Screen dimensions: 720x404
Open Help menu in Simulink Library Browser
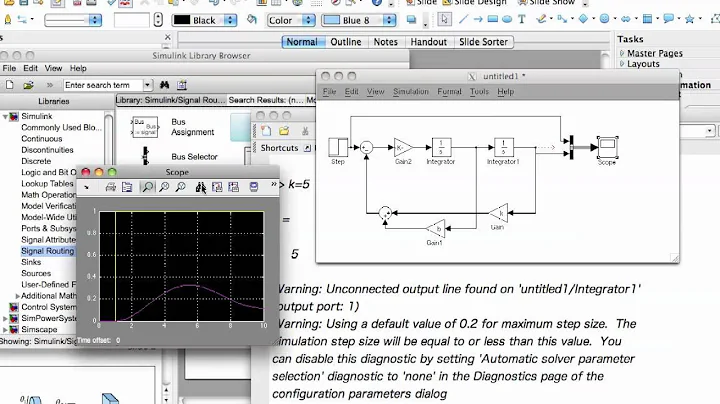(78, 68)
